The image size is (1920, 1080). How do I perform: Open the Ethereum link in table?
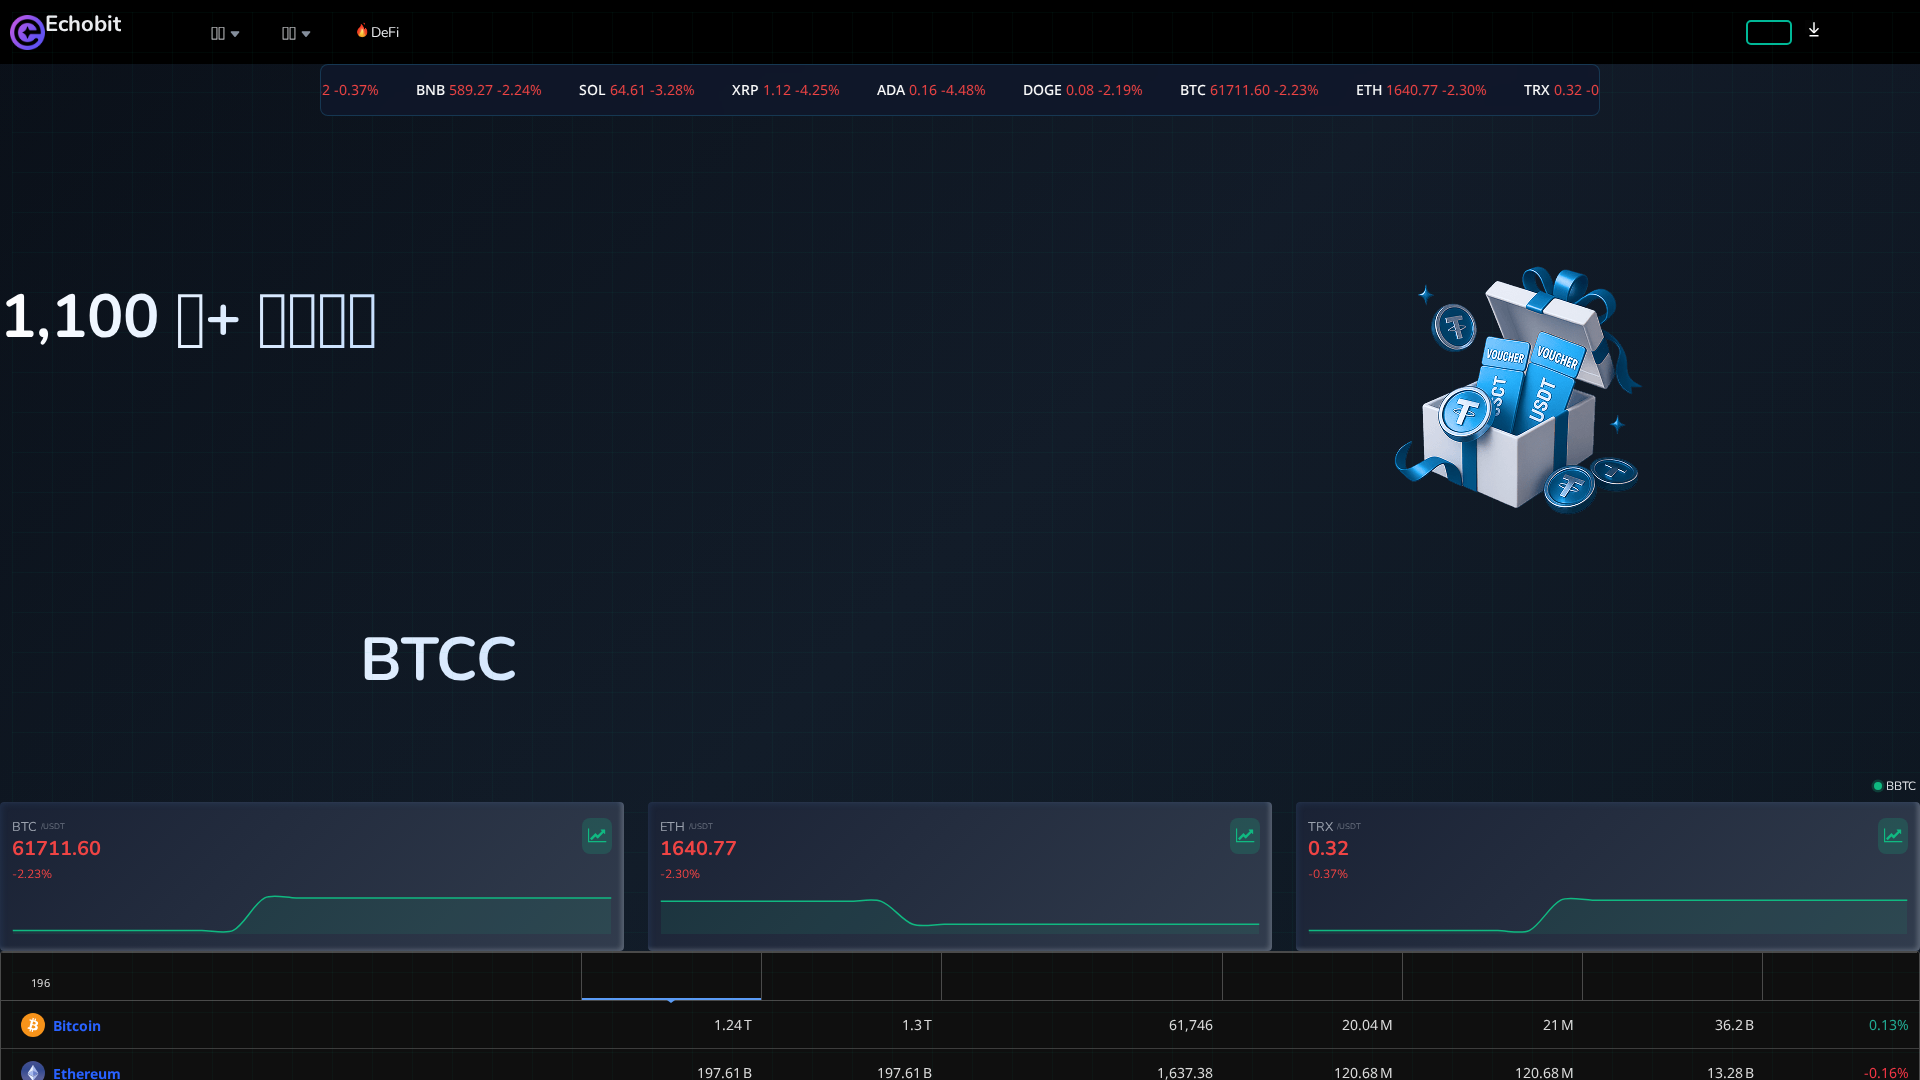87,1073
